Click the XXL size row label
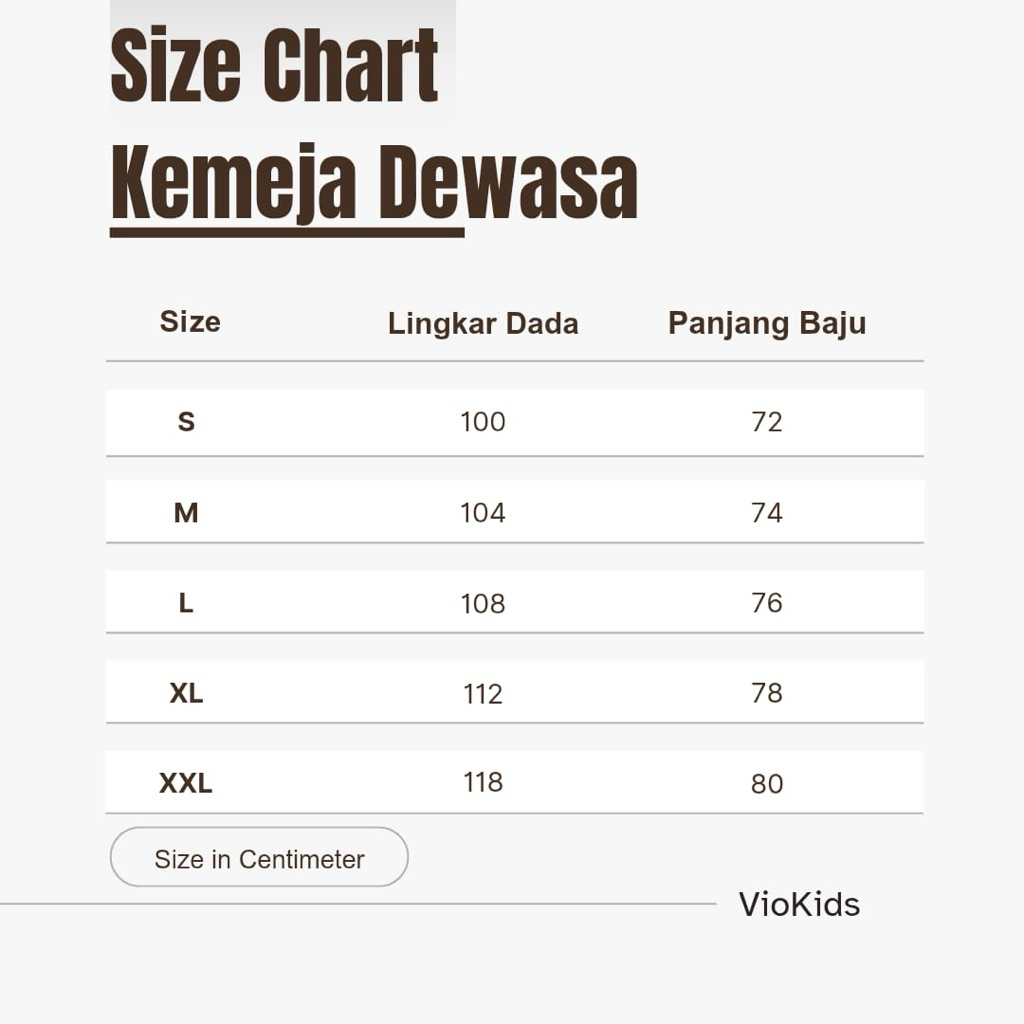The width and height of the screenshot is (1024, 1024). point(186,783)
